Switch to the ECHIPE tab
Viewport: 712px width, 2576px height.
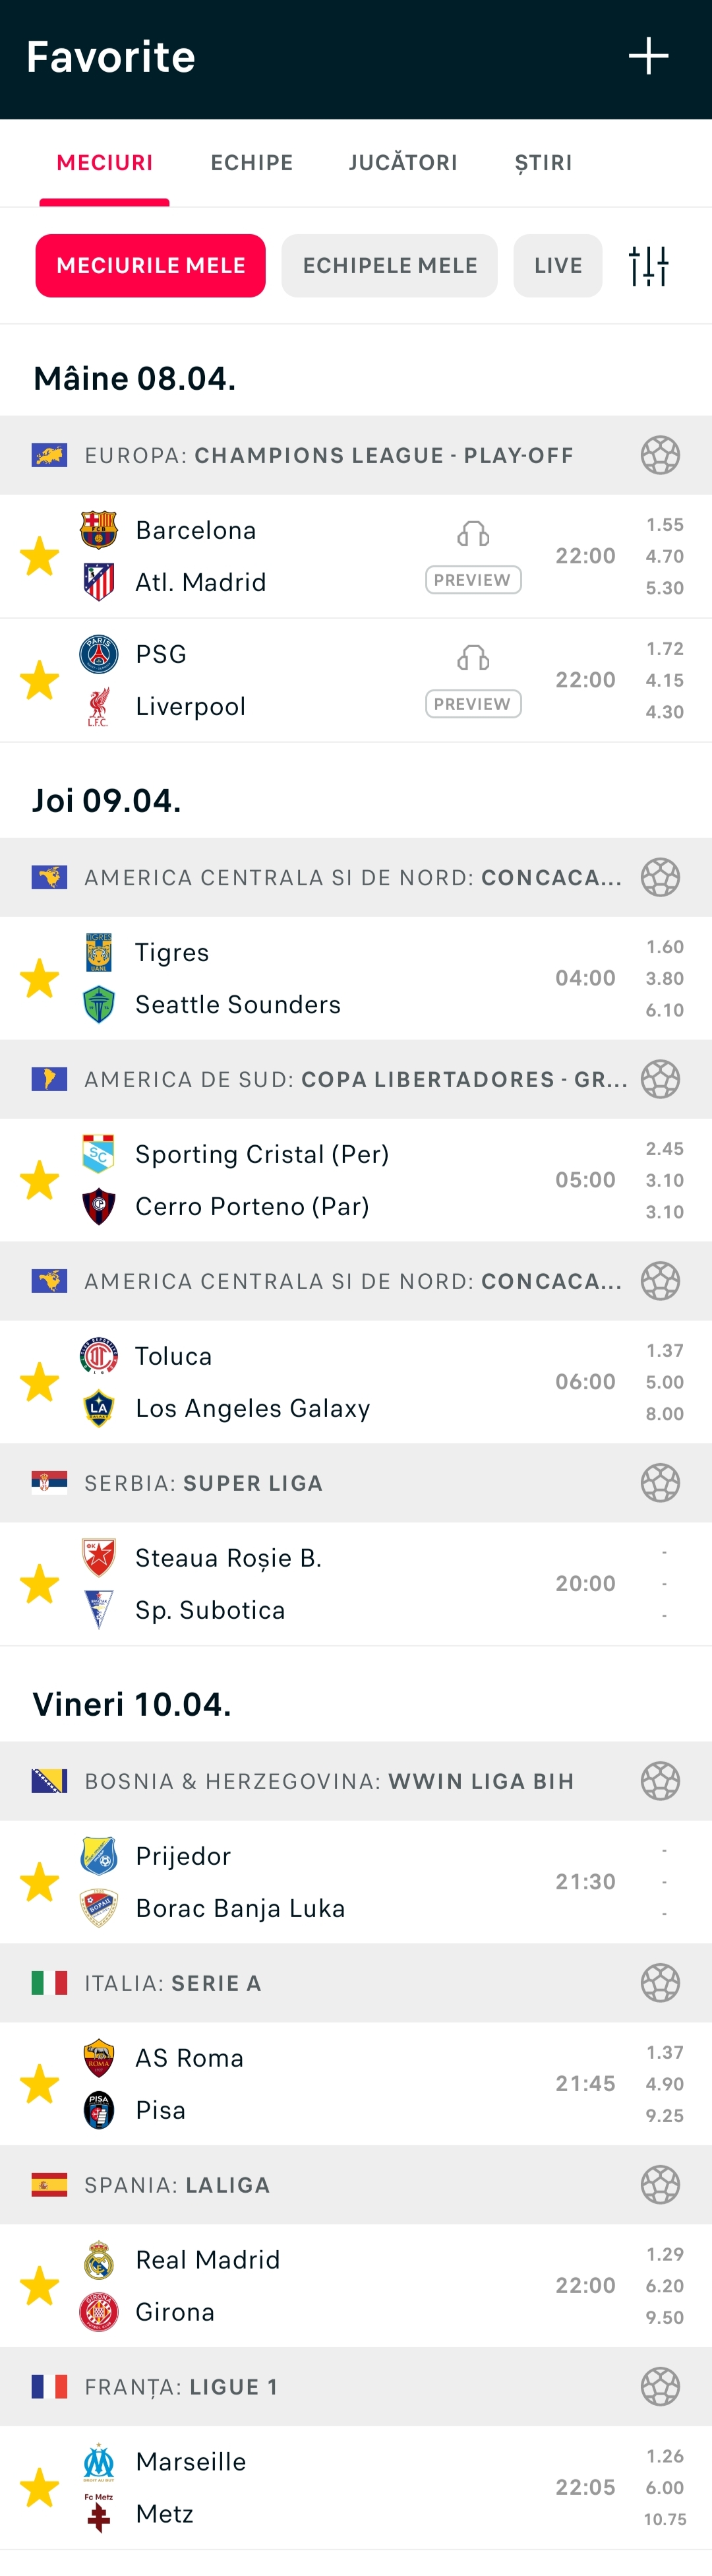251,163
